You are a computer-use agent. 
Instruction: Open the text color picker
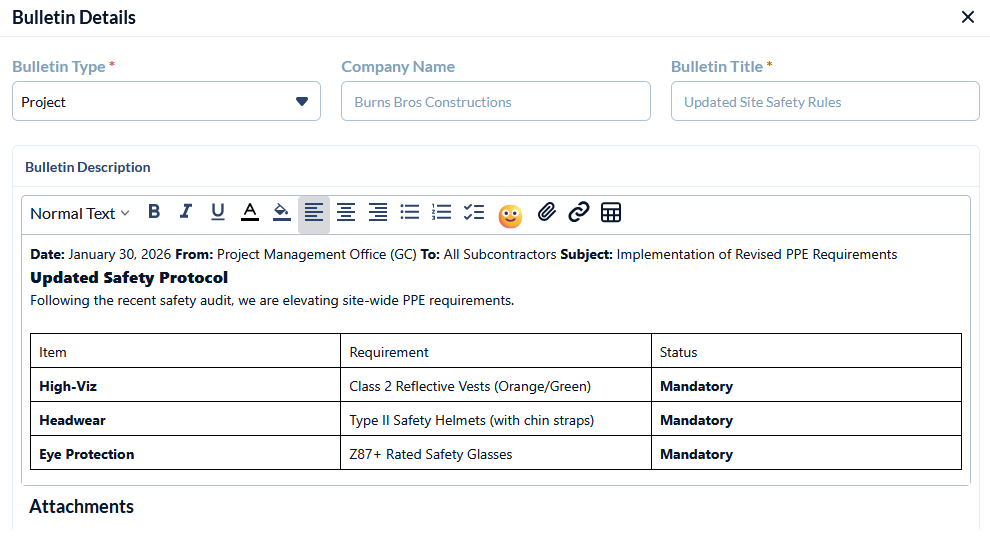pos(250,212)
